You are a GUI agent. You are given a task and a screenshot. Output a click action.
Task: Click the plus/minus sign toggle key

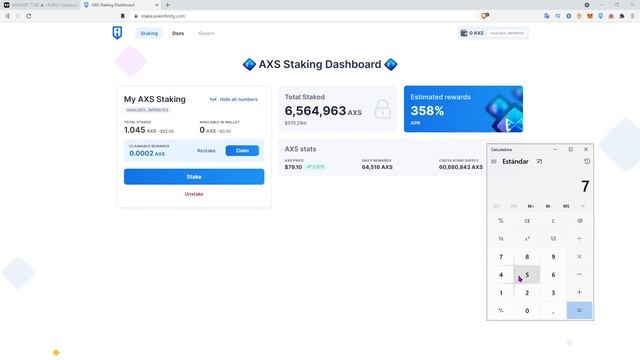501,311
